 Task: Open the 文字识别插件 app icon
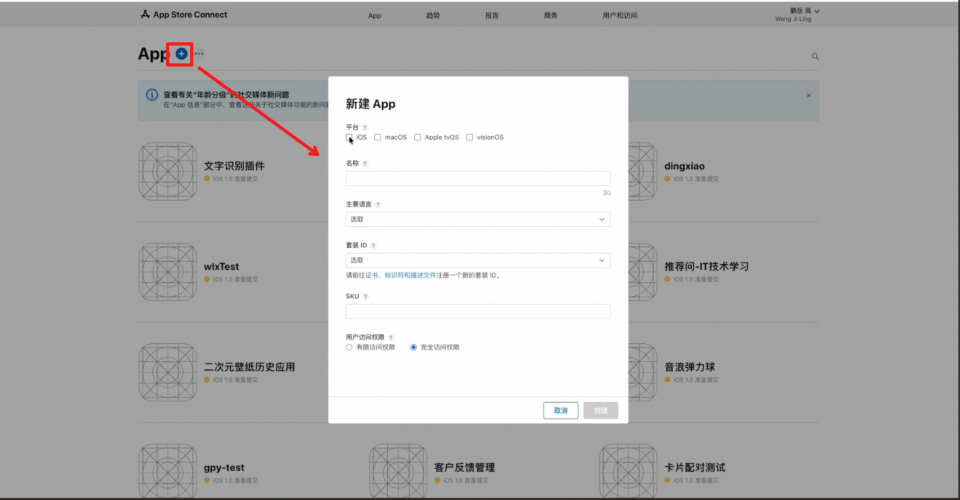168,171
